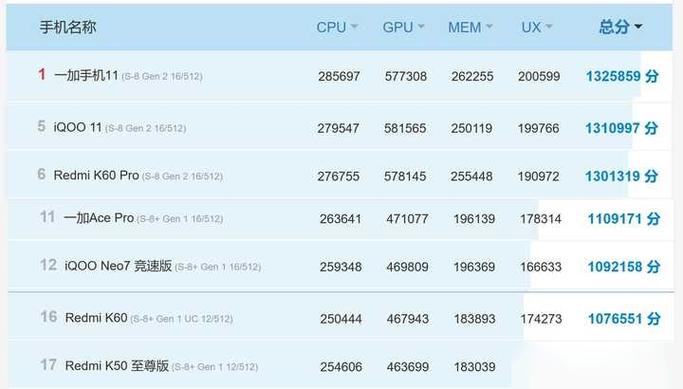Viewport: 683px width, 389px height.
Task: Click total score 1301319 分
Action: click(621, 176)
